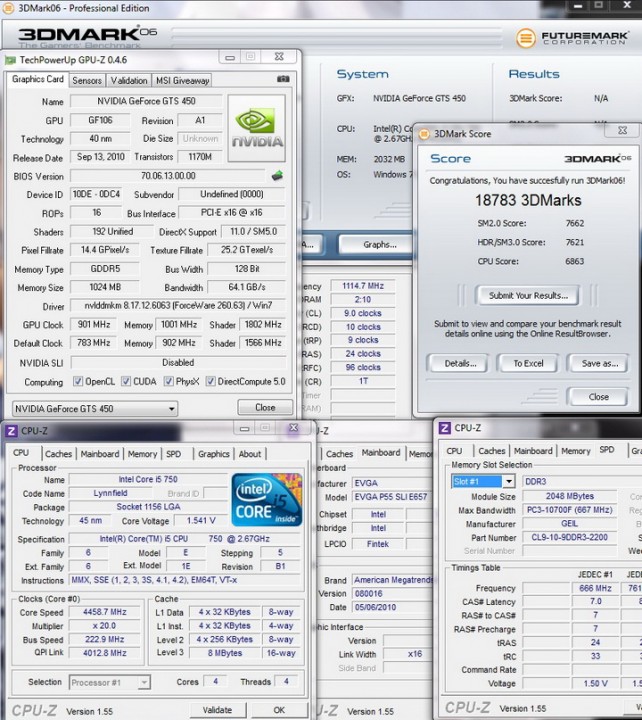The height and width of the screenshot is (720, 642).
Task: Open the Caches tab in the EVGA P55 CPU-Z window
Action: pyautogui.click(x=339, y=454)
